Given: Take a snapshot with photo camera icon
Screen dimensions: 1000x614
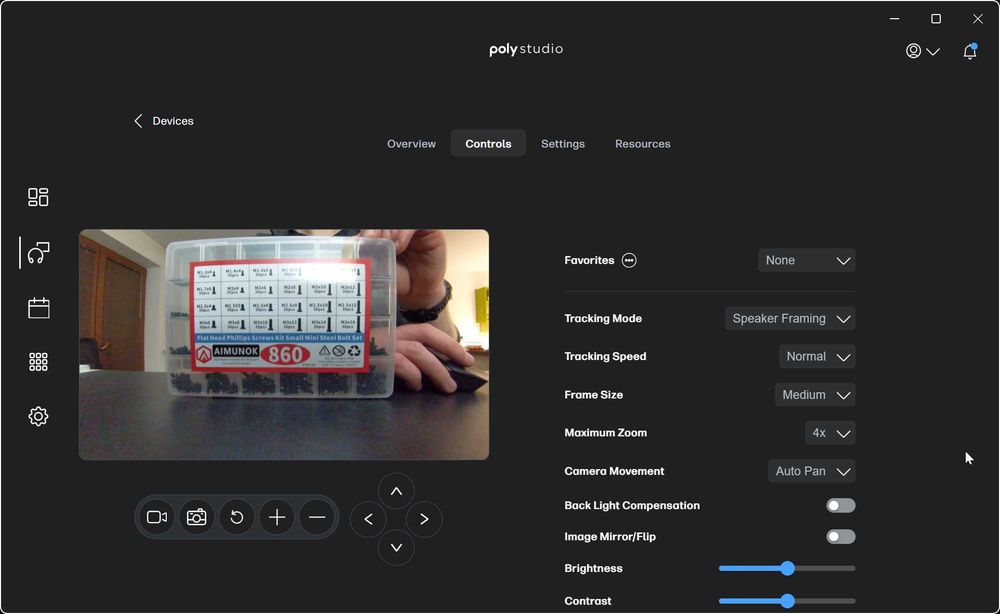Looking at the screenshot, I should 196,517.
